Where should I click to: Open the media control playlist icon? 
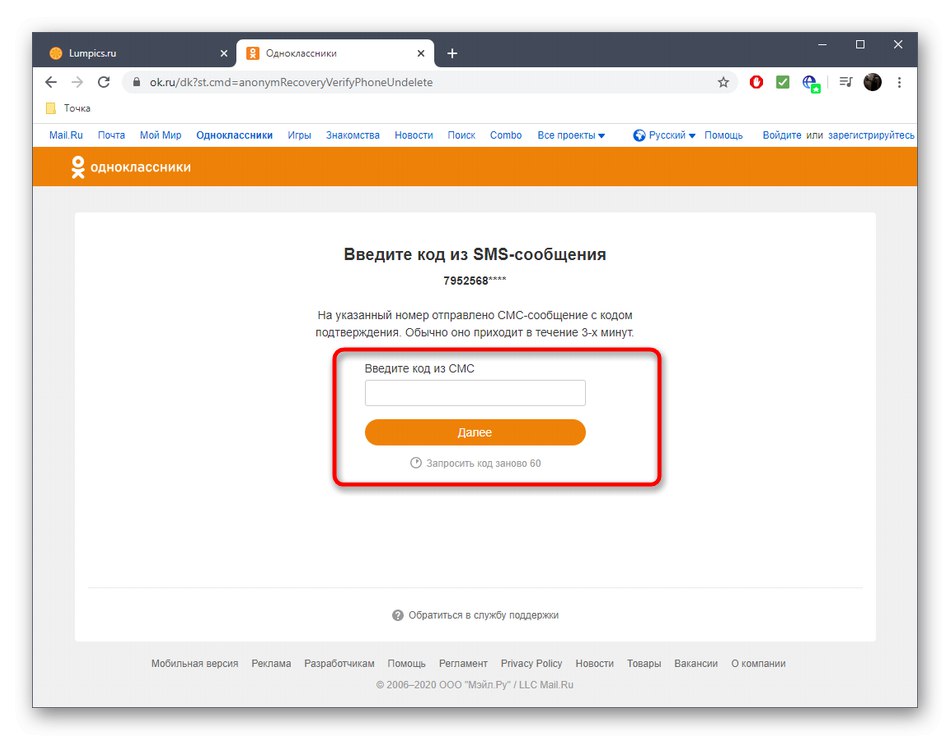(x=846, y=82)
